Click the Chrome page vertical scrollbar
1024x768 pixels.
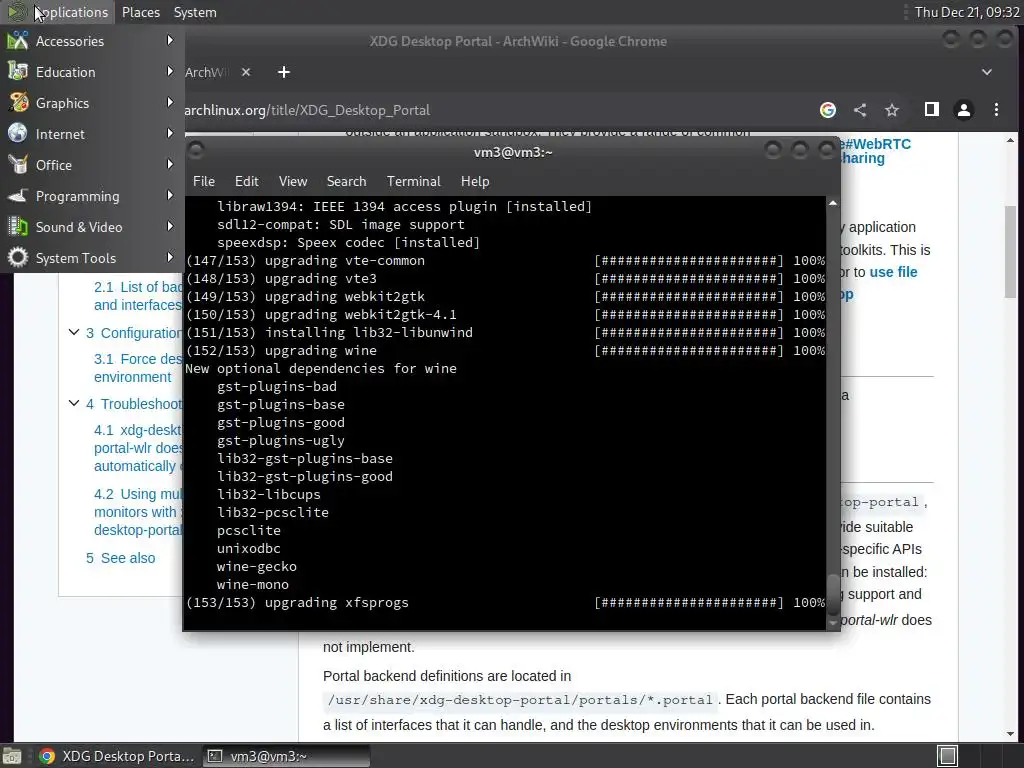[1010, 251]
